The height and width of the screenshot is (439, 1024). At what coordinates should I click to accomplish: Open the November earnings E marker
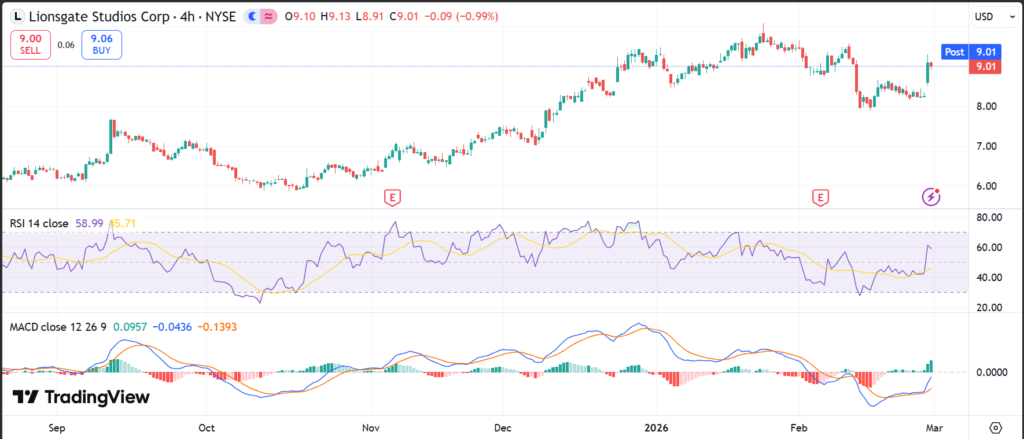pos(392,197)
